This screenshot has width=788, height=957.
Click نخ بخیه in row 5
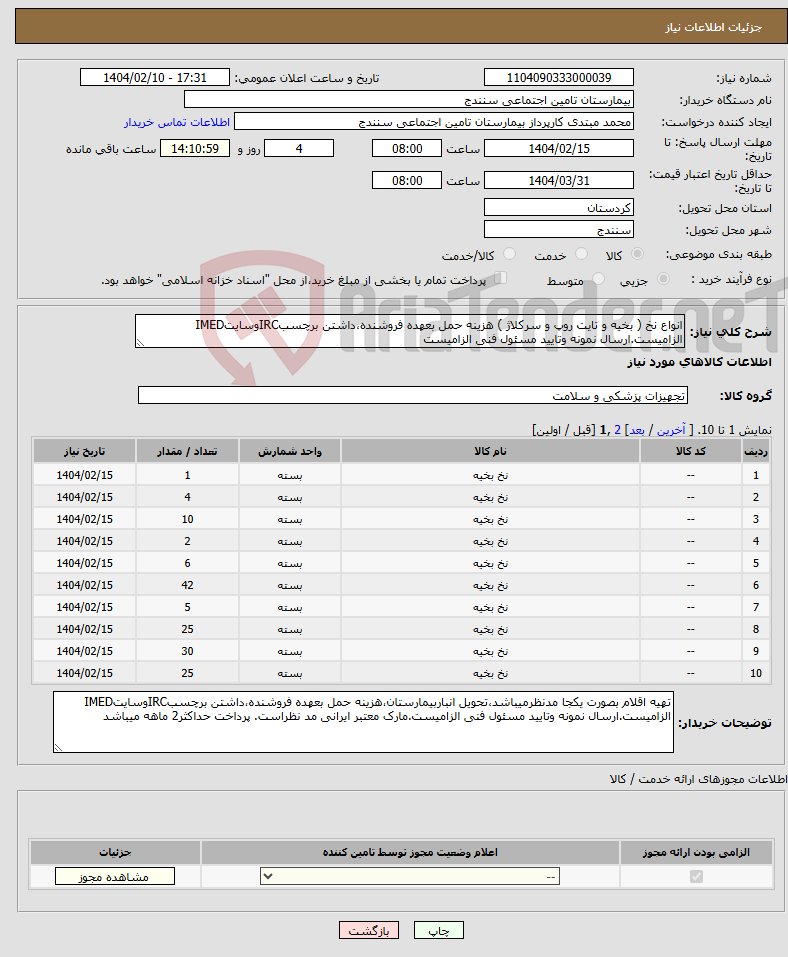pyautogui.click(x=490, y=563)
